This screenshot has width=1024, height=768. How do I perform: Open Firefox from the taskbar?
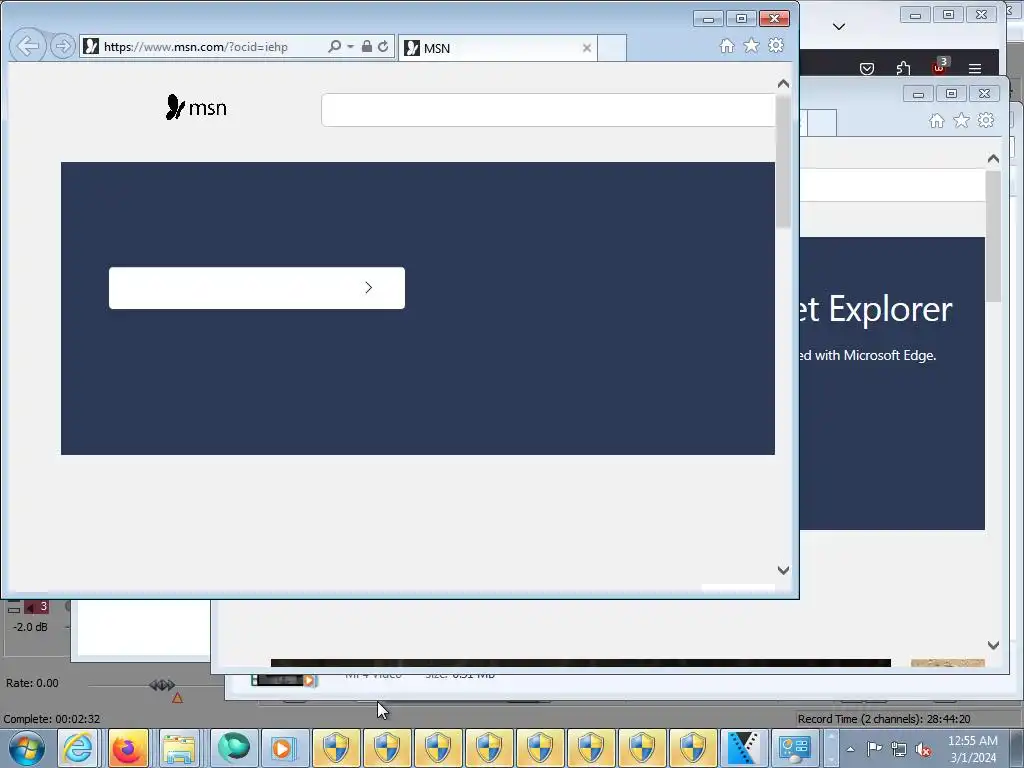[x=128, y=748]
